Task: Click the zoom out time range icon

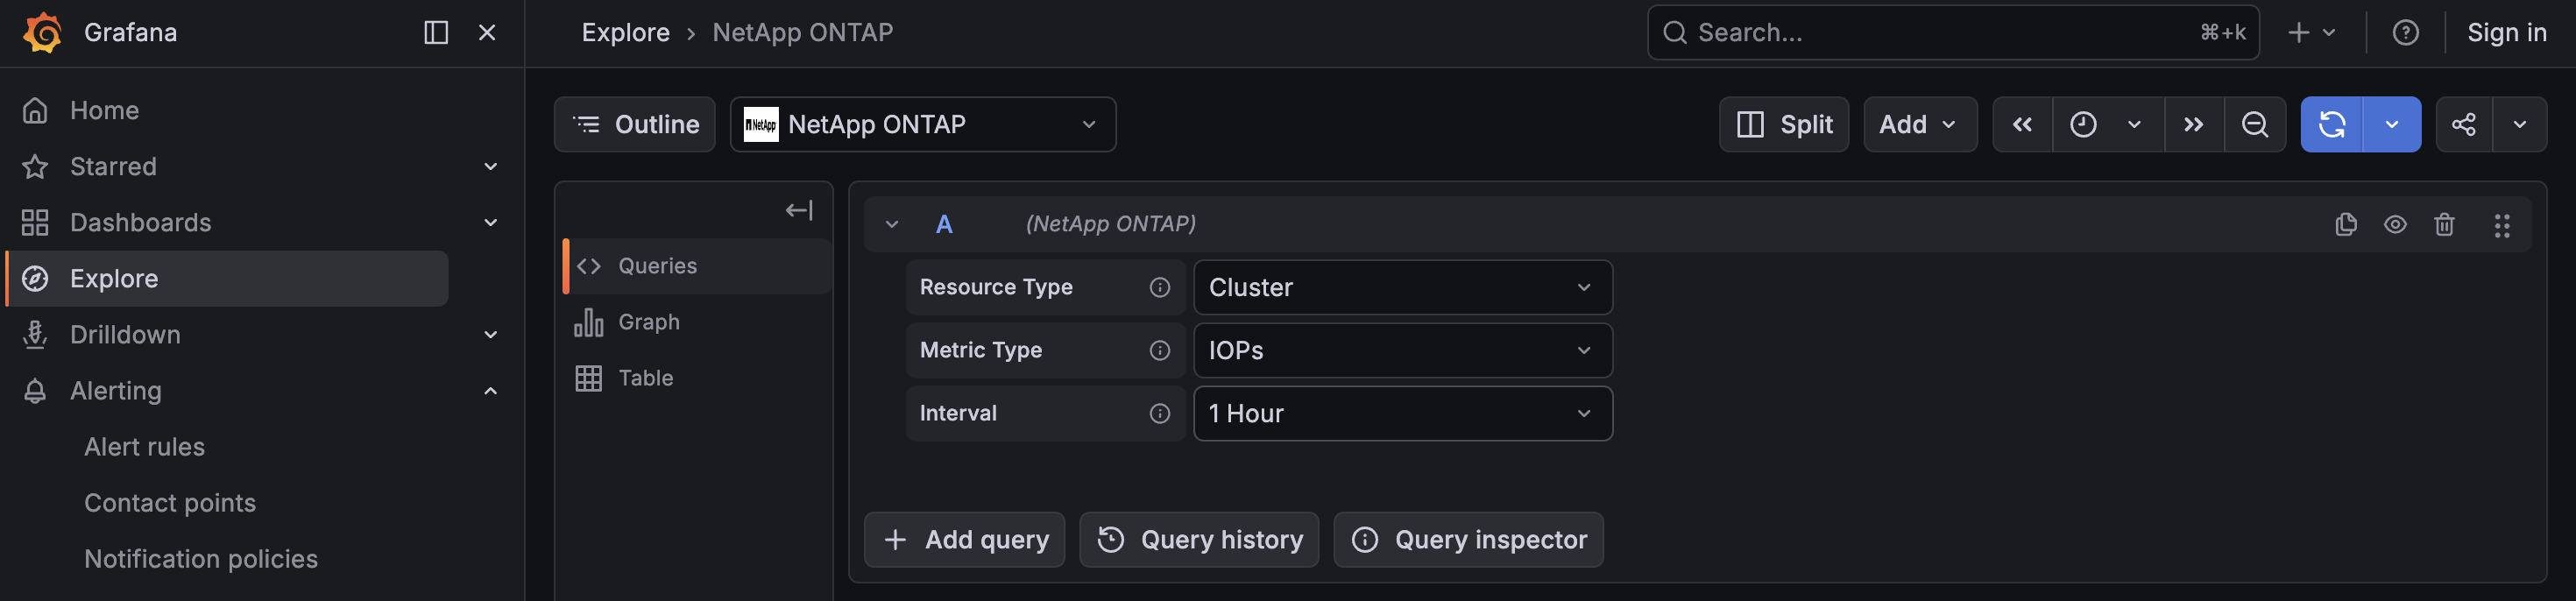Action: click(2254, 124)
